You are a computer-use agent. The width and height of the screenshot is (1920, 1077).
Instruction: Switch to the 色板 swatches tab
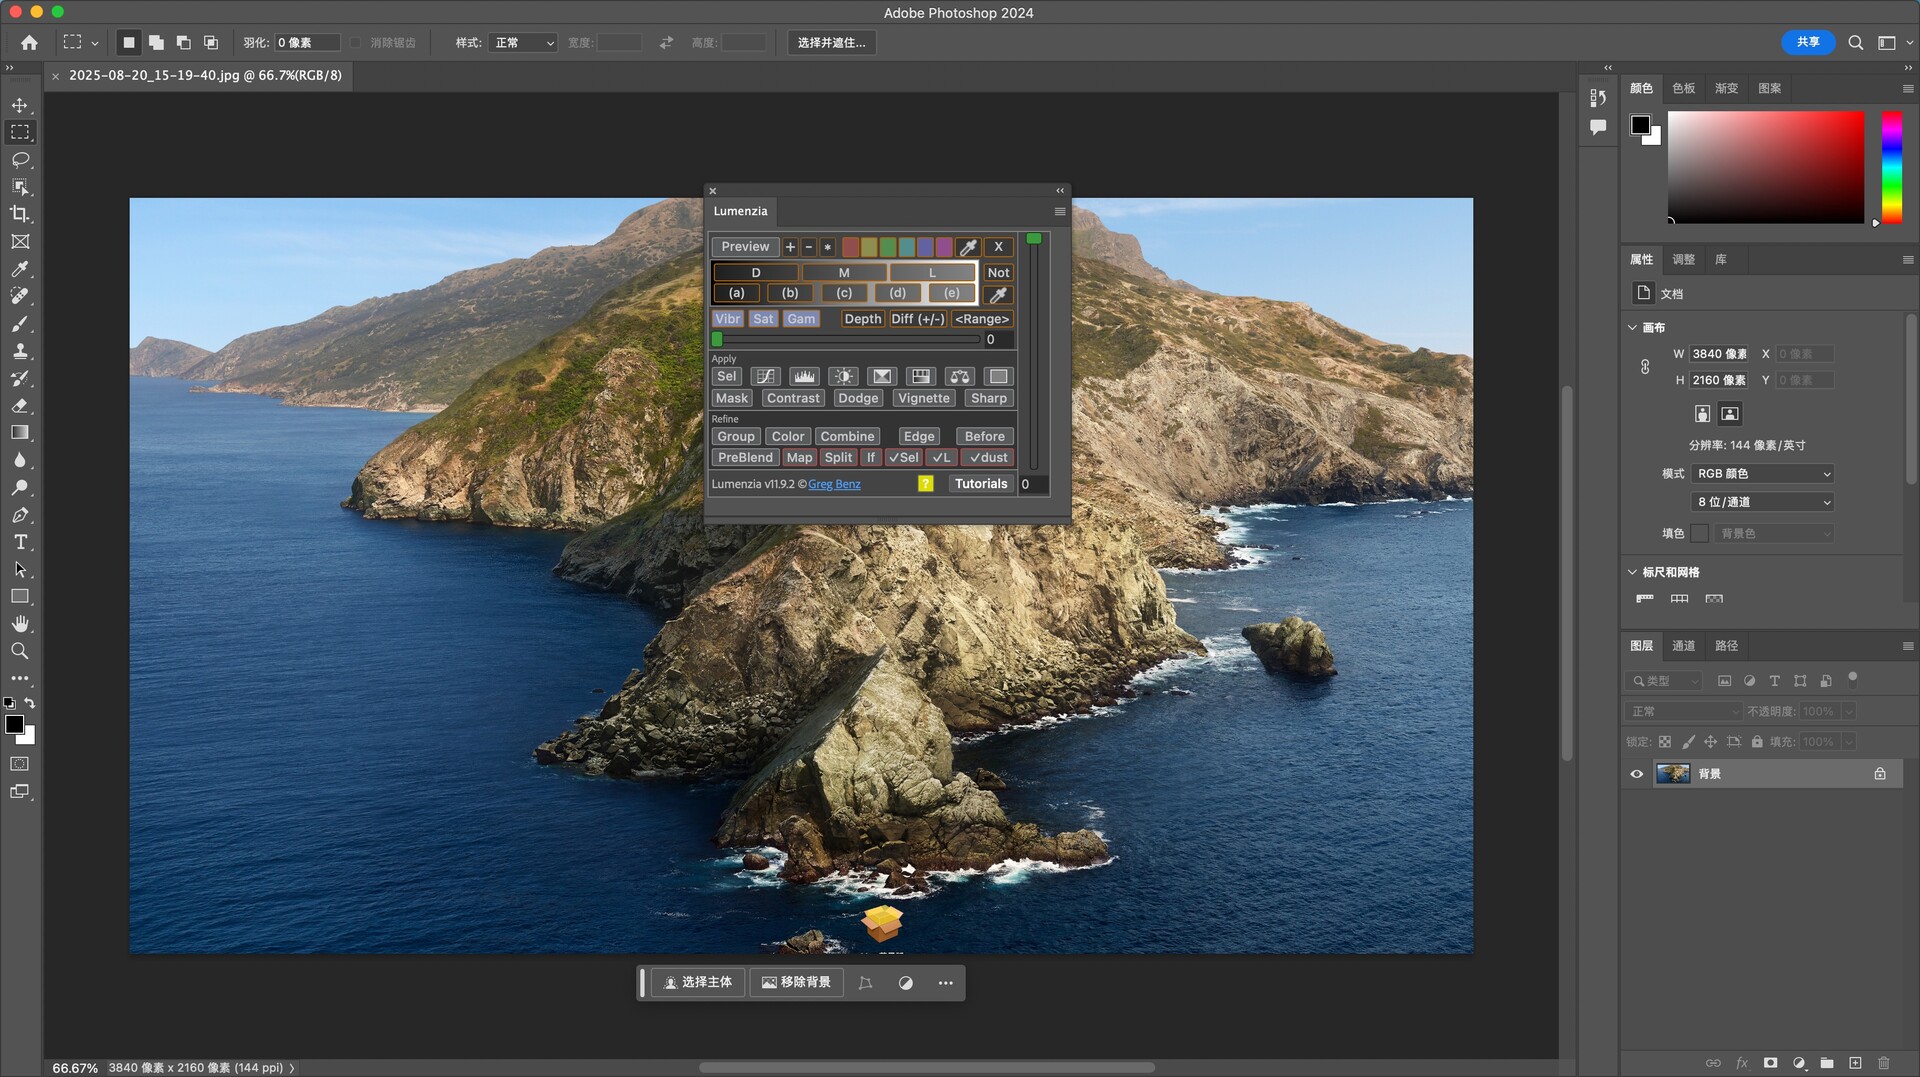pos(1683,89)
